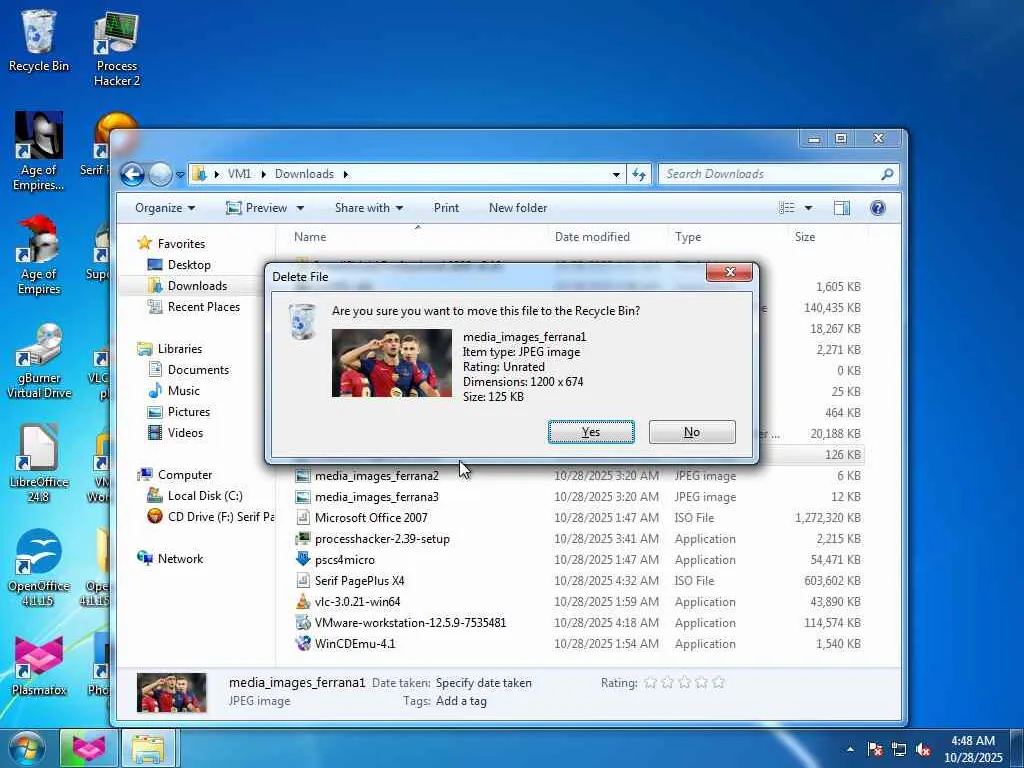Click the fifth rating star in details pane
The width and height of the screenshot is (1024, 768).
(x=718, y=682)
